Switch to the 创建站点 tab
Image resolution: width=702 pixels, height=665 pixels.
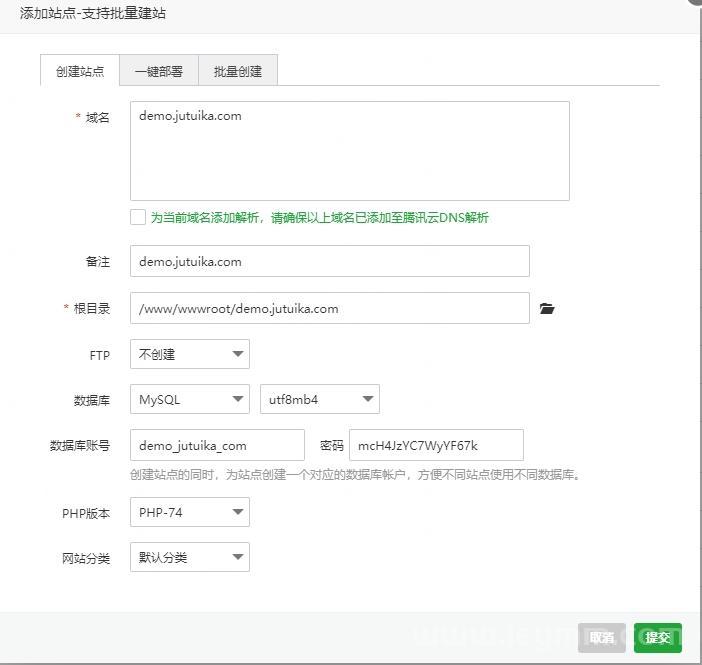(x=80, y=71)
